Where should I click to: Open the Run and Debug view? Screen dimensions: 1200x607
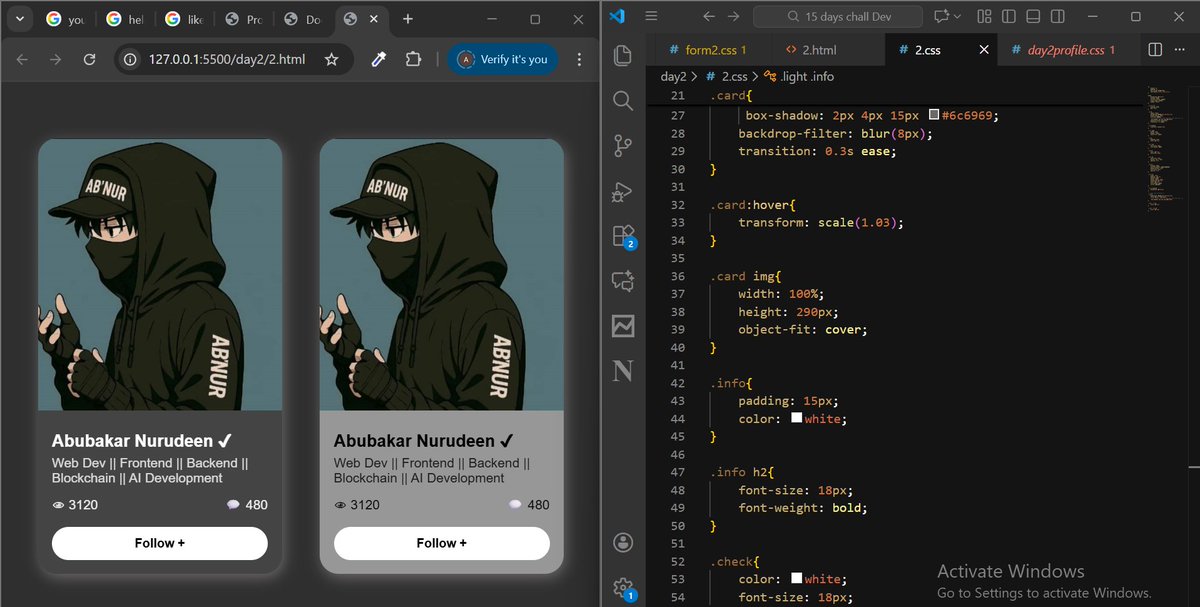point(622,191)
